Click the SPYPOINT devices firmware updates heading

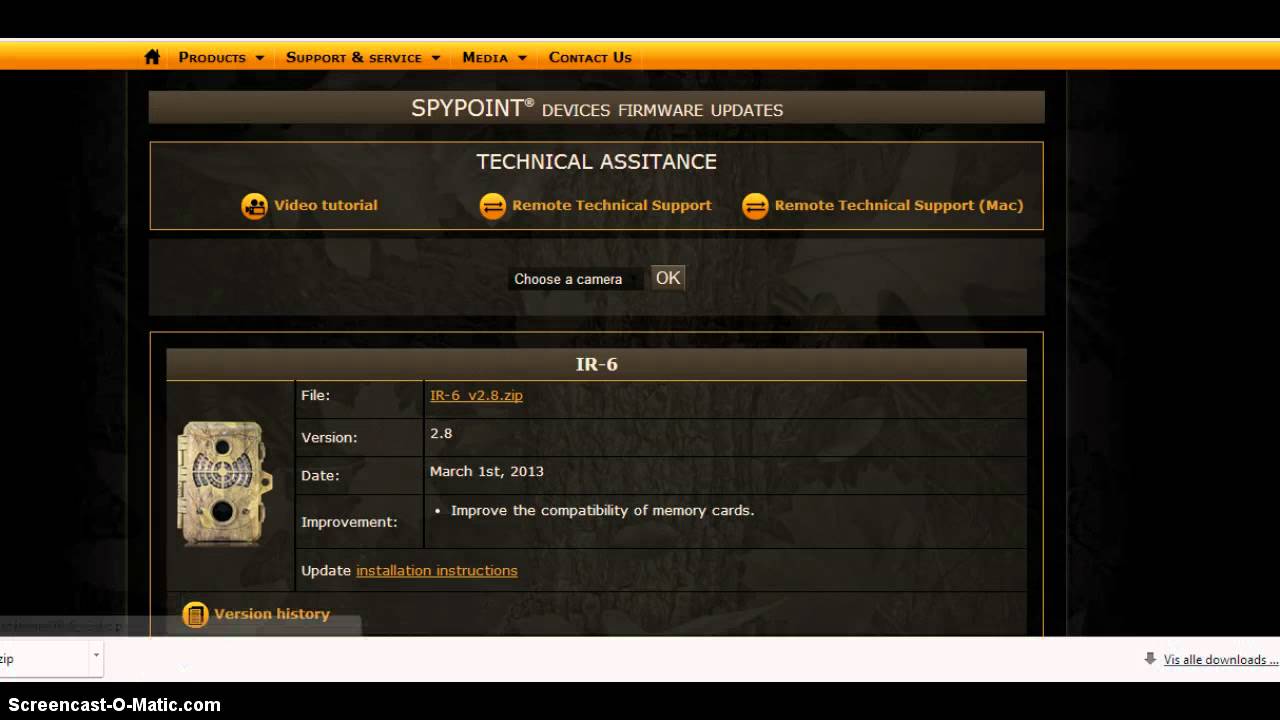(597, 108)
